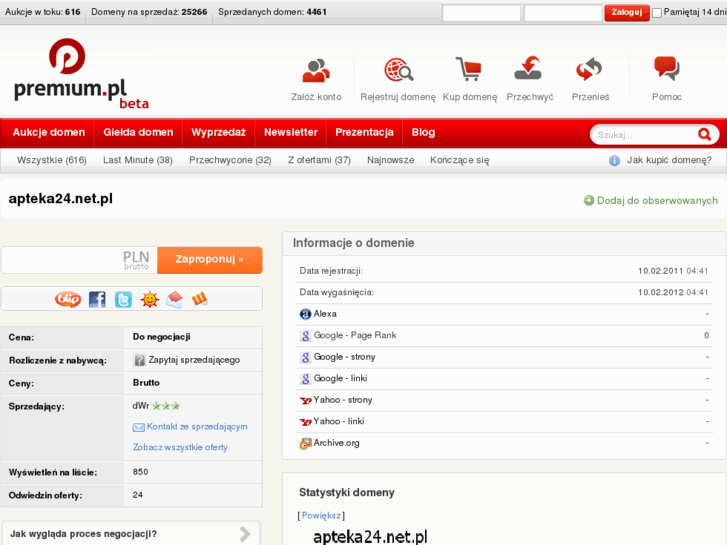Focus the login password field
Screen dimensions: 727x545
click(x=562, y=13)
